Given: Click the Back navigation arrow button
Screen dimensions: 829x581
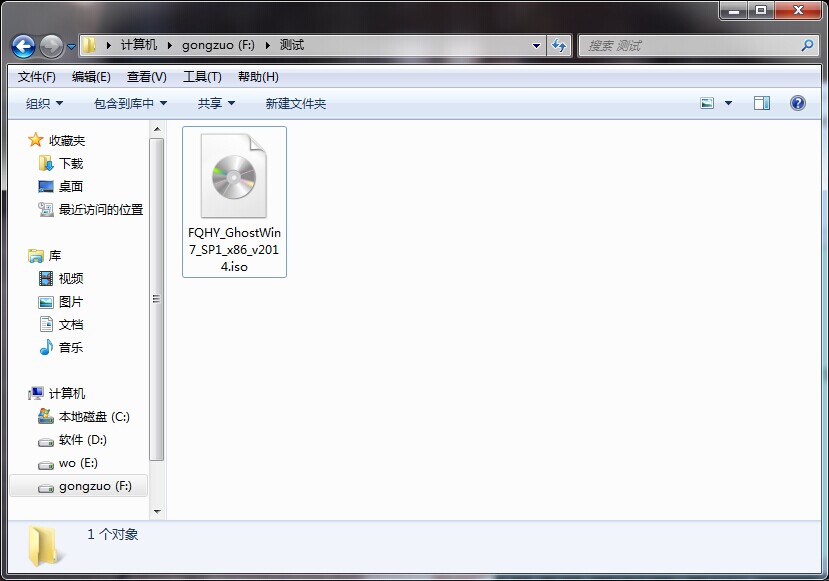Looking at the screenshot, I should 23,46.
